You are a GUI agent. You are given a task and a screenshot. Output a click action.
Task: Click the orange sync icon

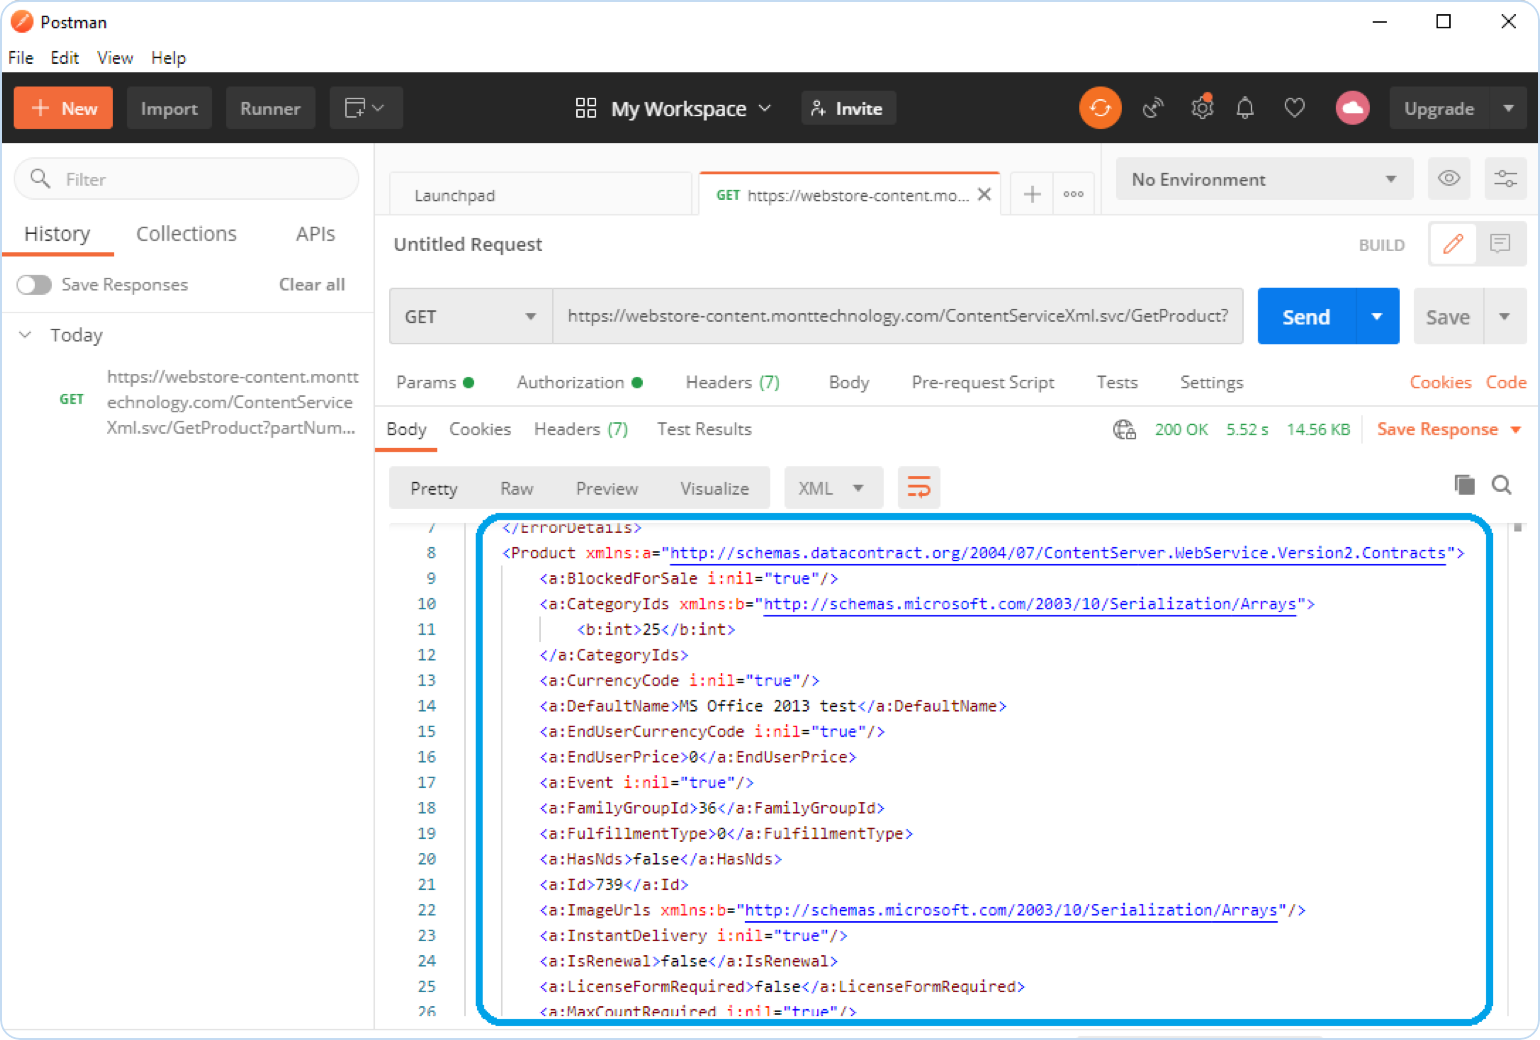click(x=1100, y=108)
